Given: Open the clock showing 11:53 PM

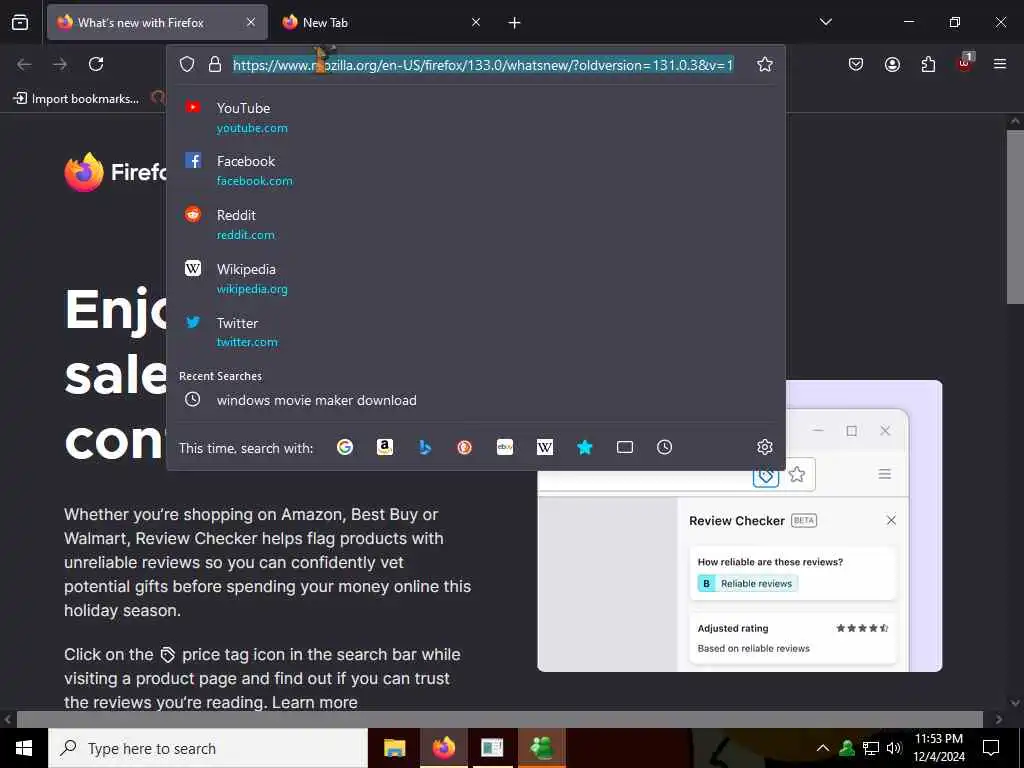Looking at the screenshot, I should [x=939, y=748].
